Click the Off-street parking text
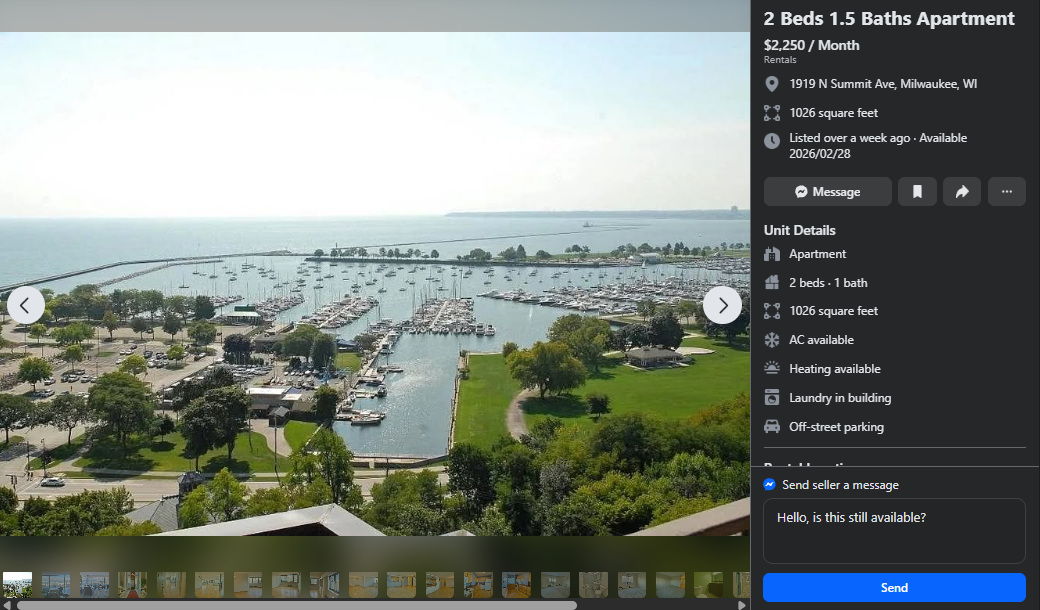 [x=836, y=427]
